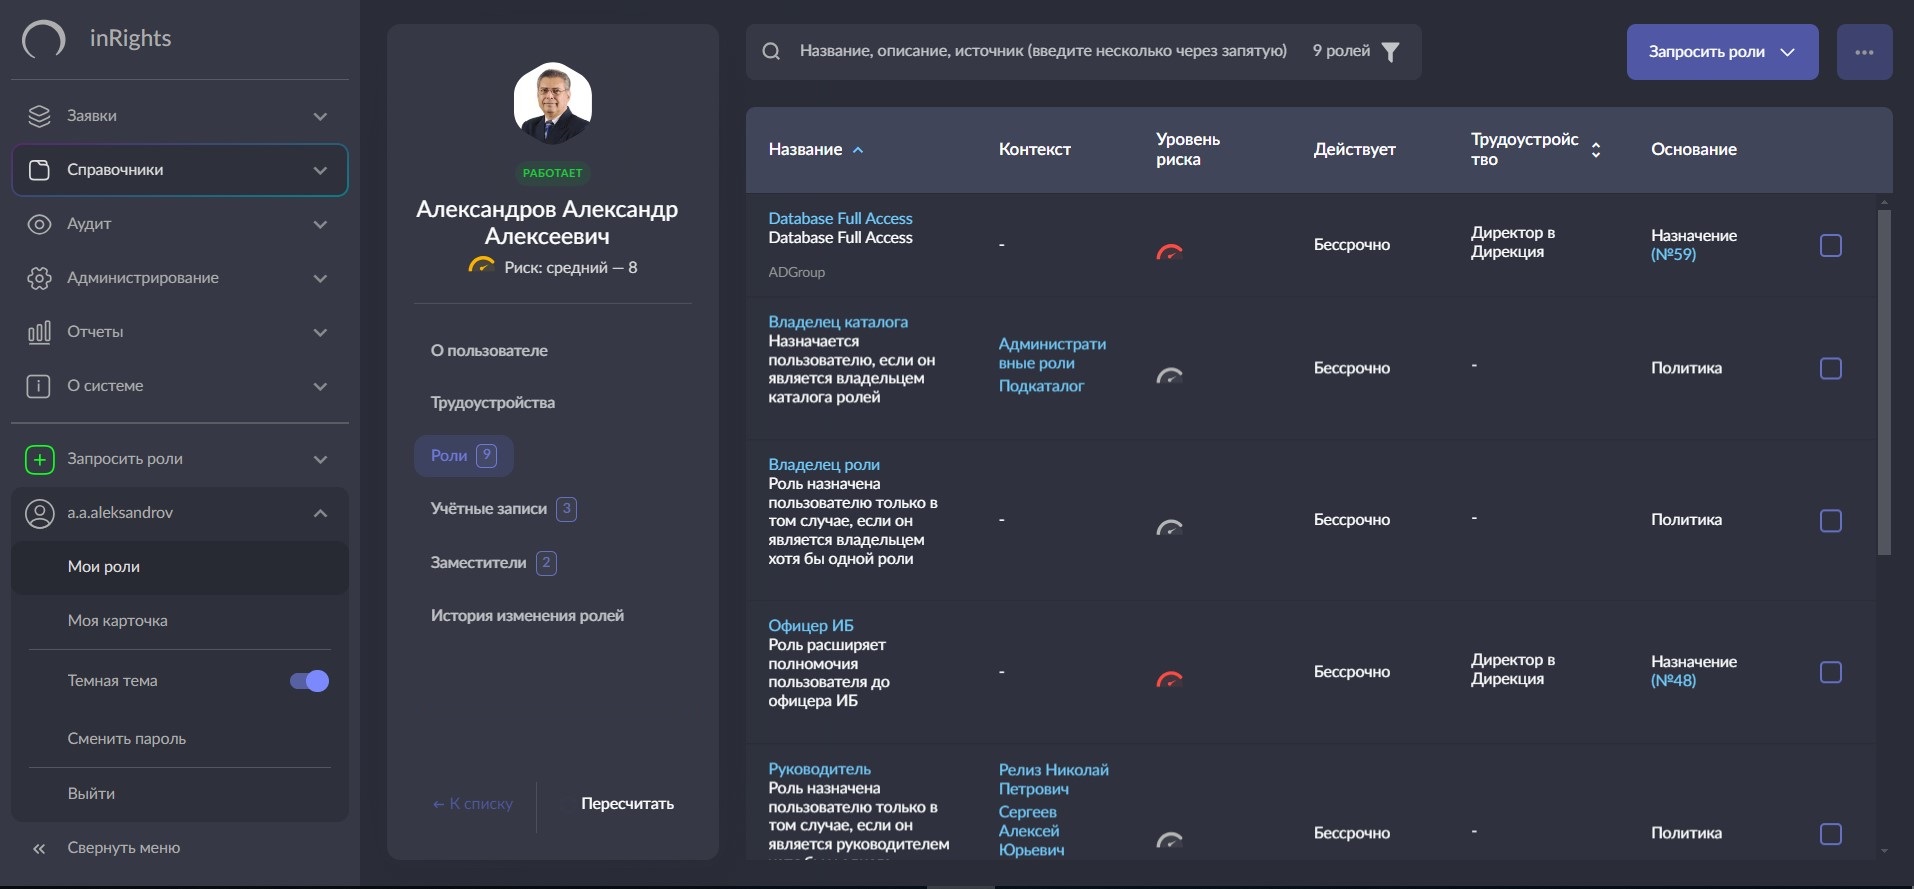Click the search magnifier icon
Image resolution: width=1914 pixels, height=889 pixels.
(x=771, y=51)
